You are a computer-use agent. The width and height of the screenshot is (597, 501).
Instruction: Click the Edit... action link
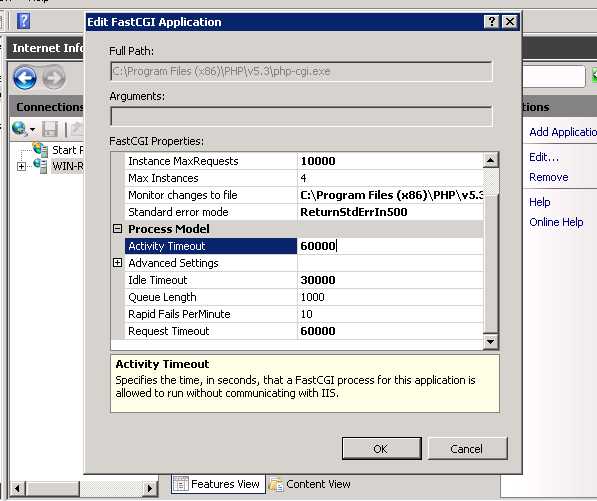pyautogui.click(x=544, y=157)
